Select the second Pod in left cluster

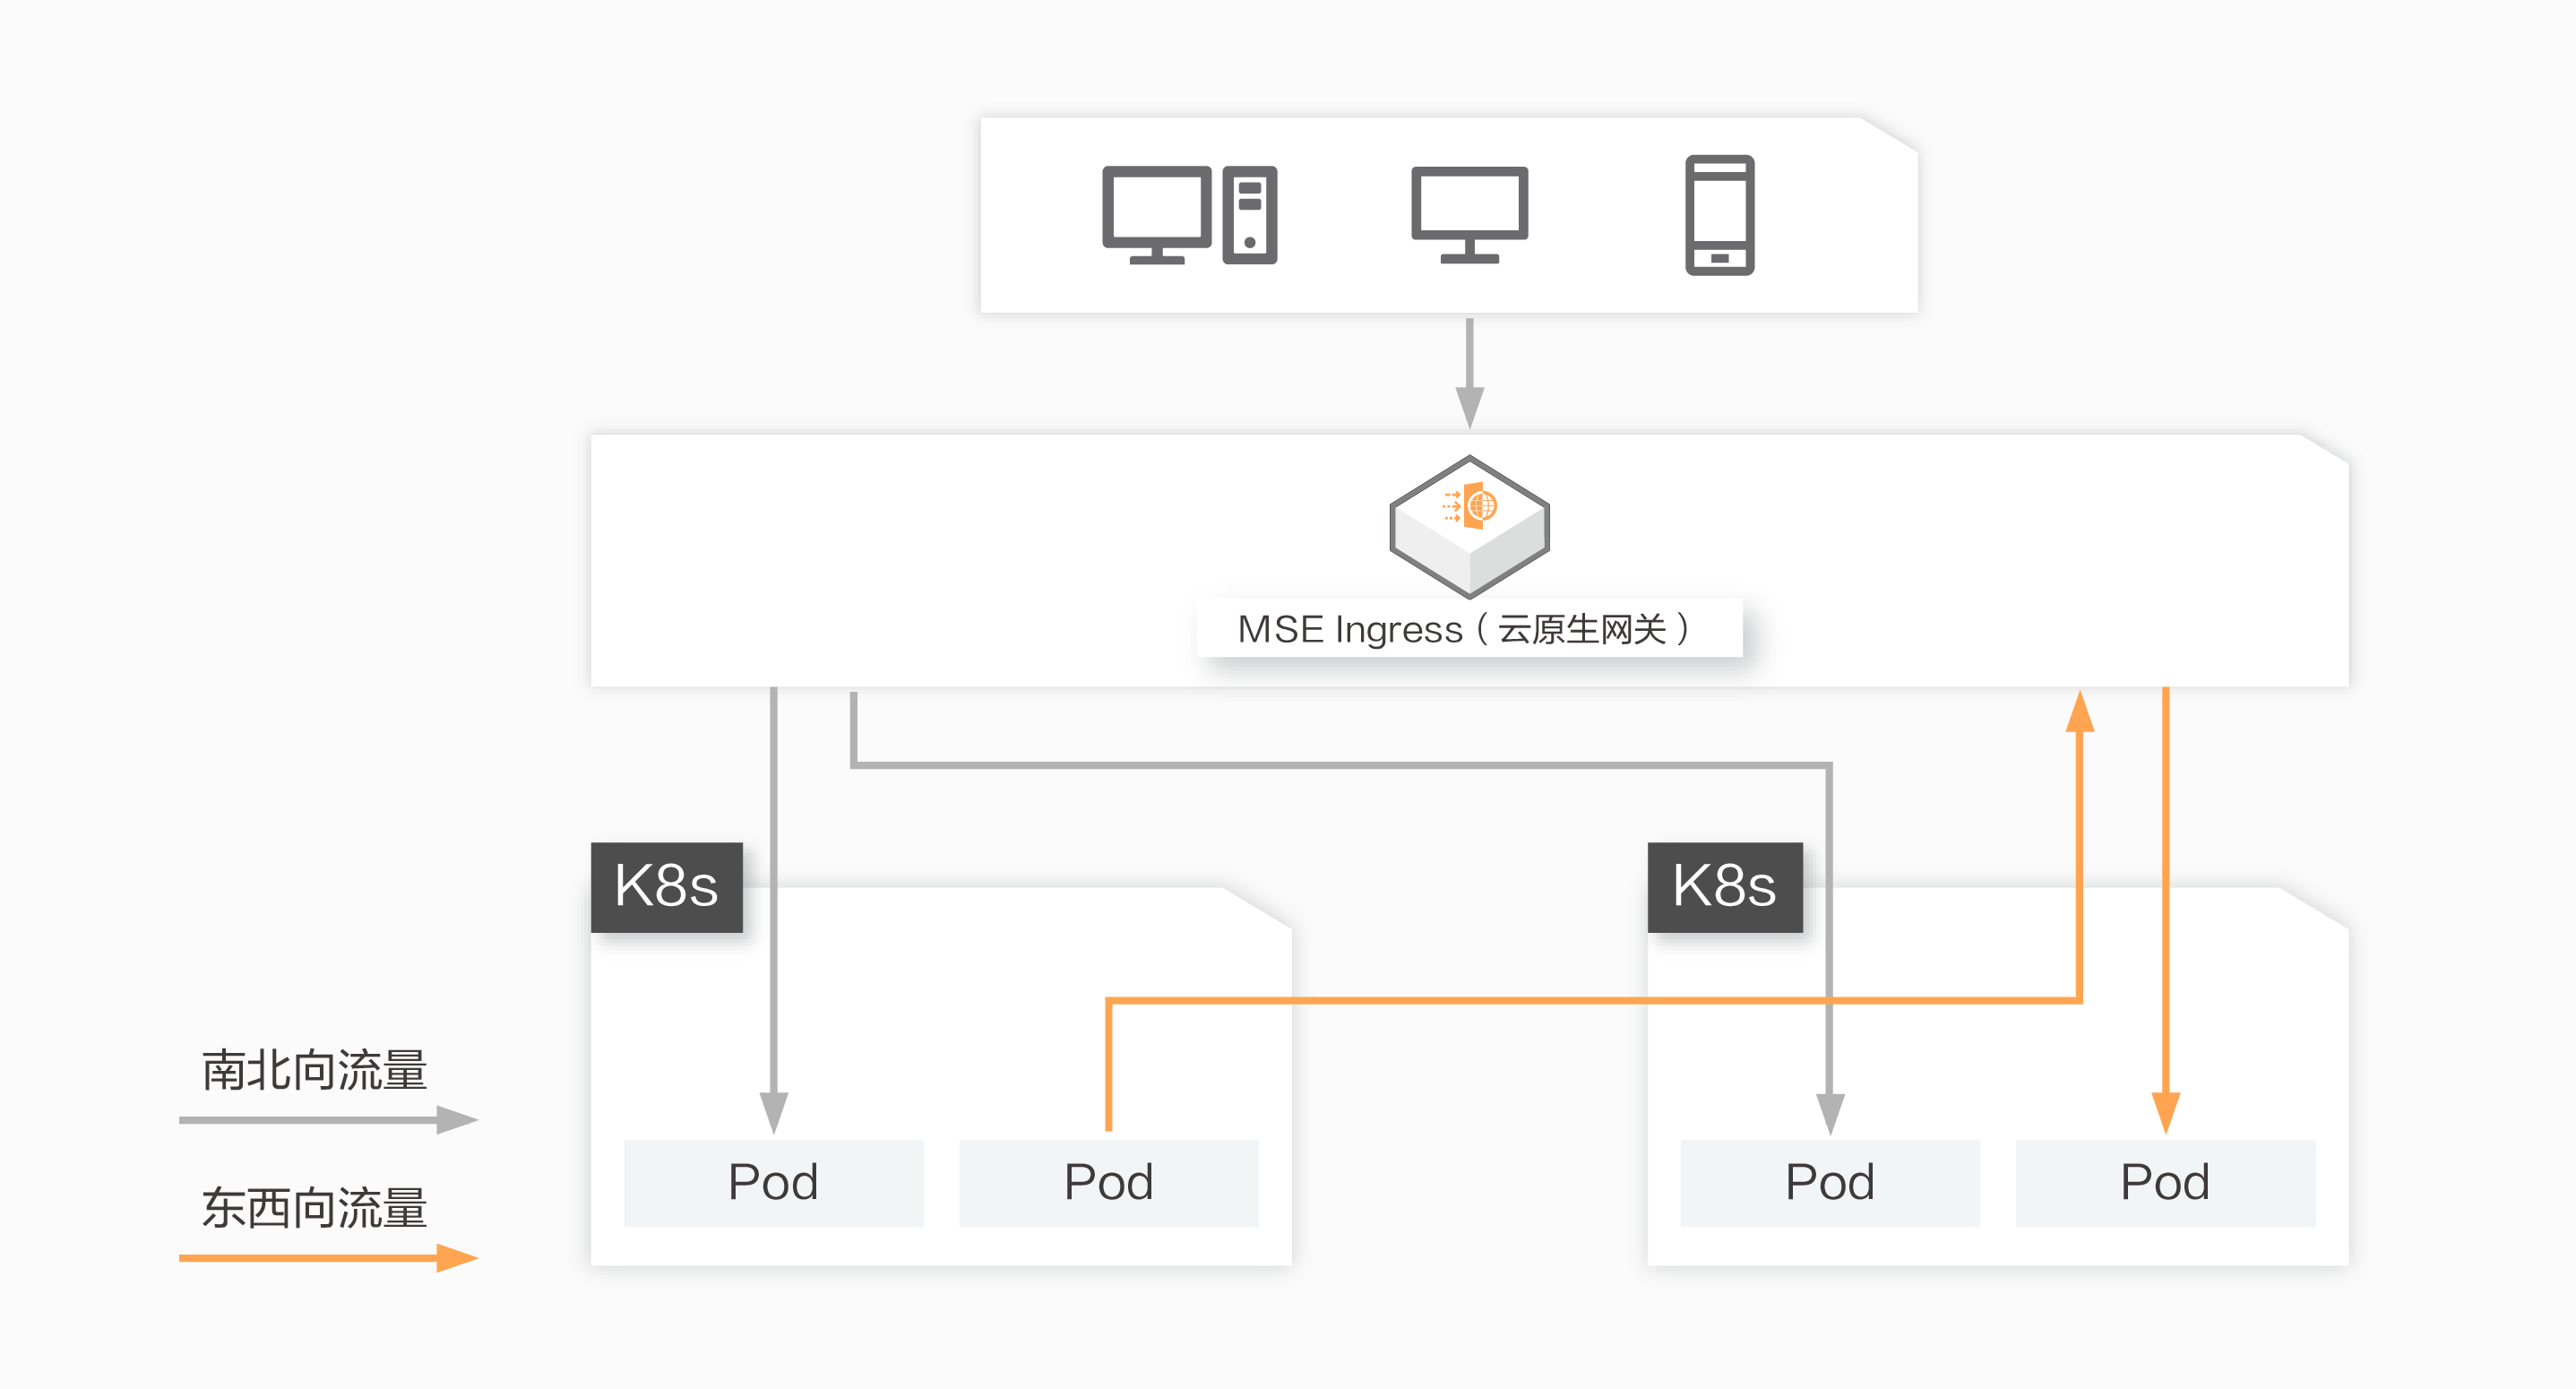click(x=1108, y=1182)
